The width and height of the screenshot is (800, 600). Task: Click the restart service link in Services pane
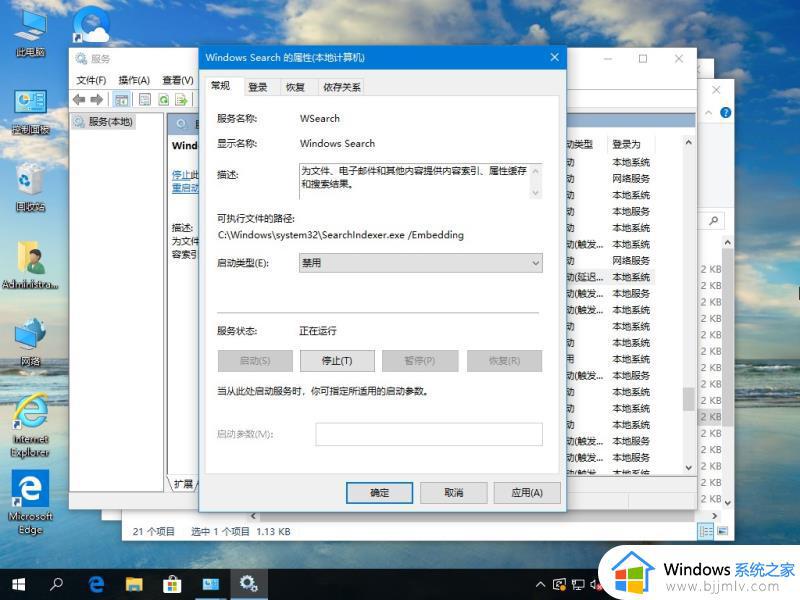point(185,188)
